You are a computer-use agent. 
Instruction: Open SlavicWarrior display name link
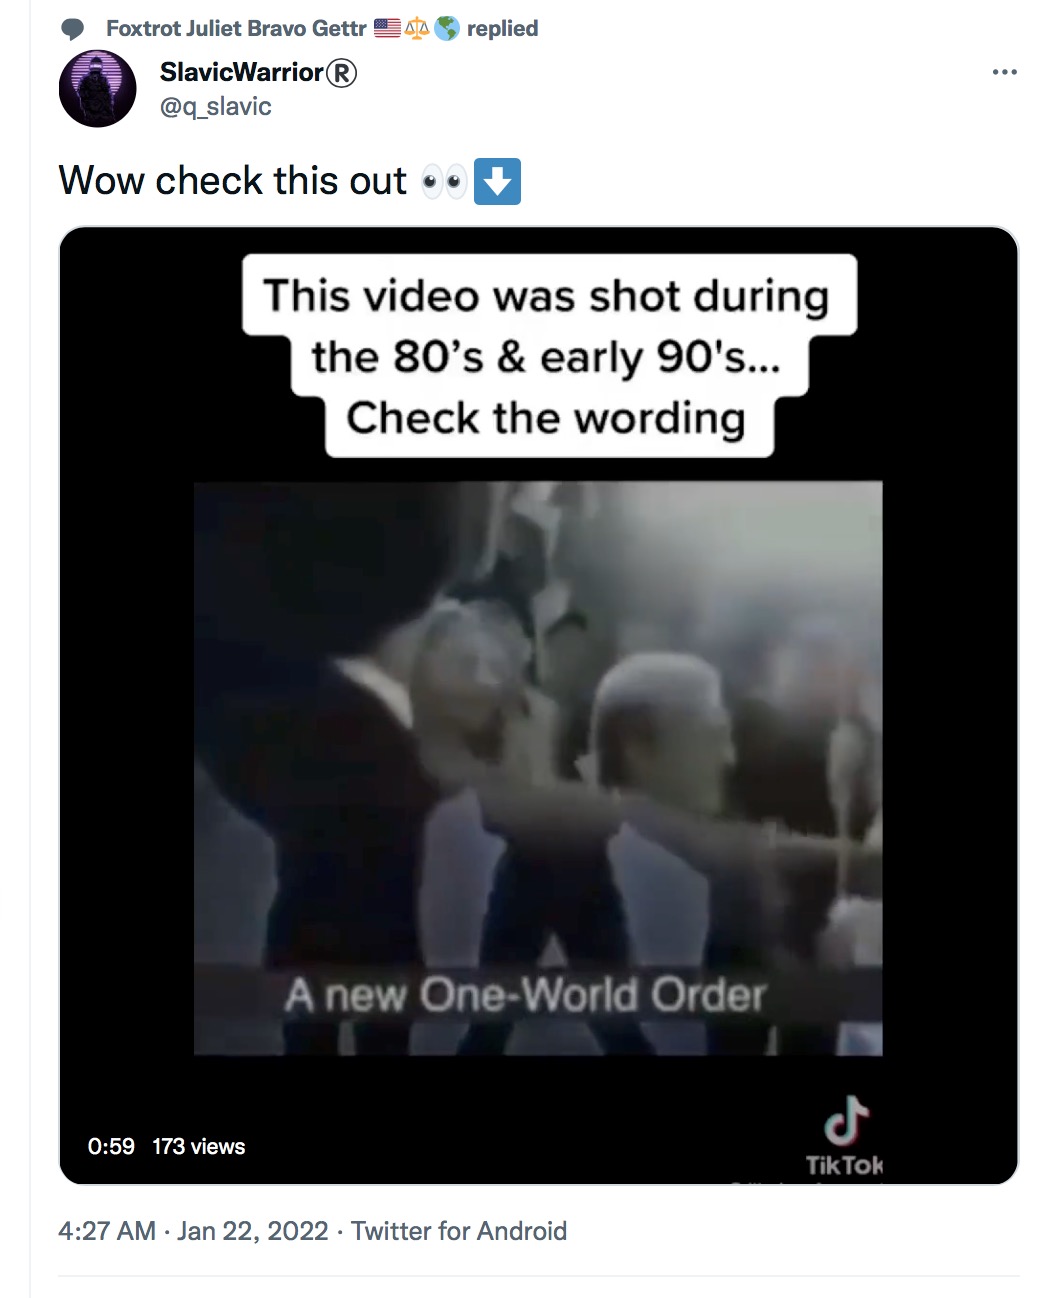click(x=241, y=72)
